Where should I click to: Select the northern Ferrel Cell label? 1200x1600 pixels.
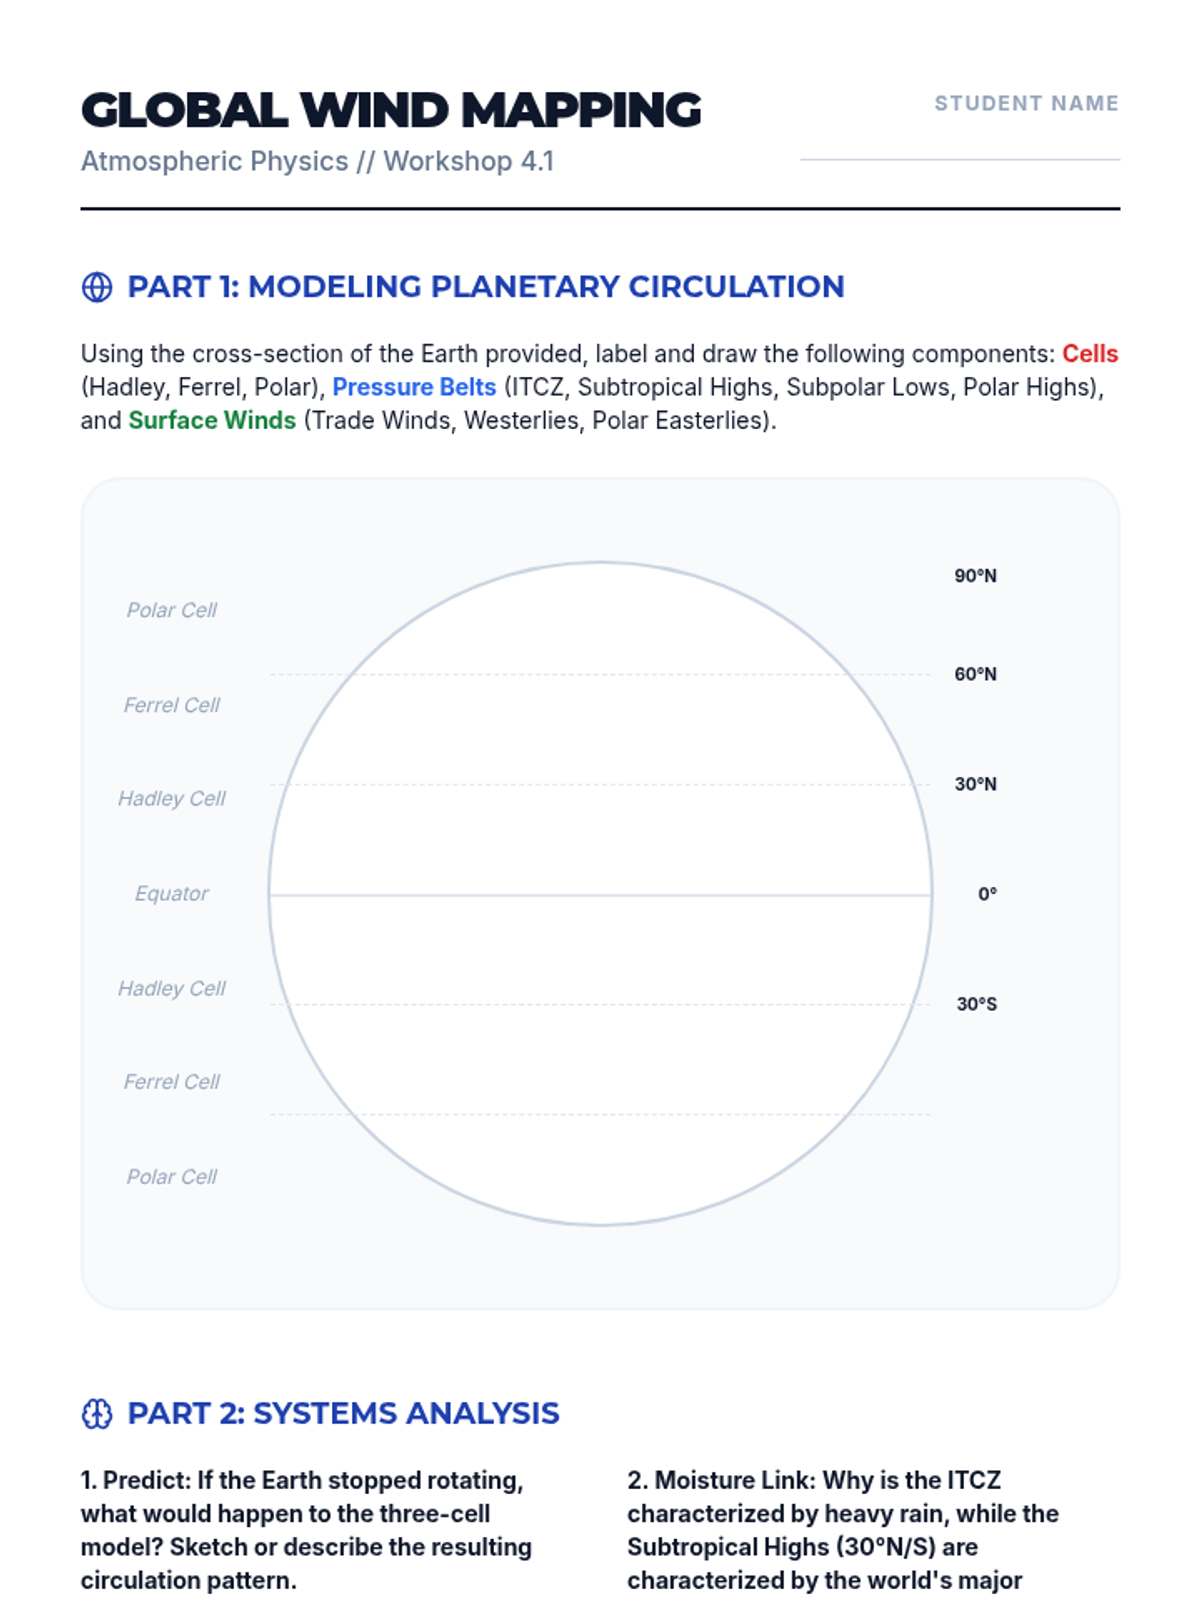172,705
